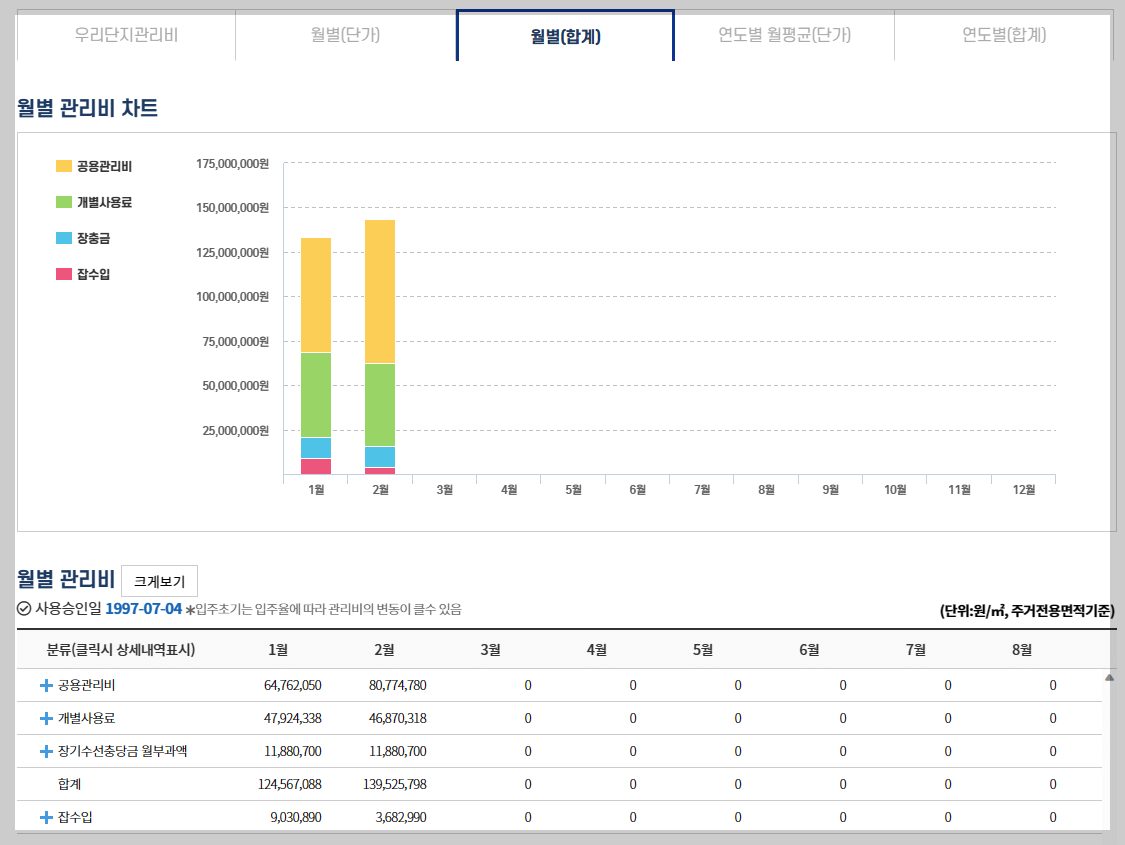Click the 사용승인일 date 1997-07-04

(x=143, y=609)
